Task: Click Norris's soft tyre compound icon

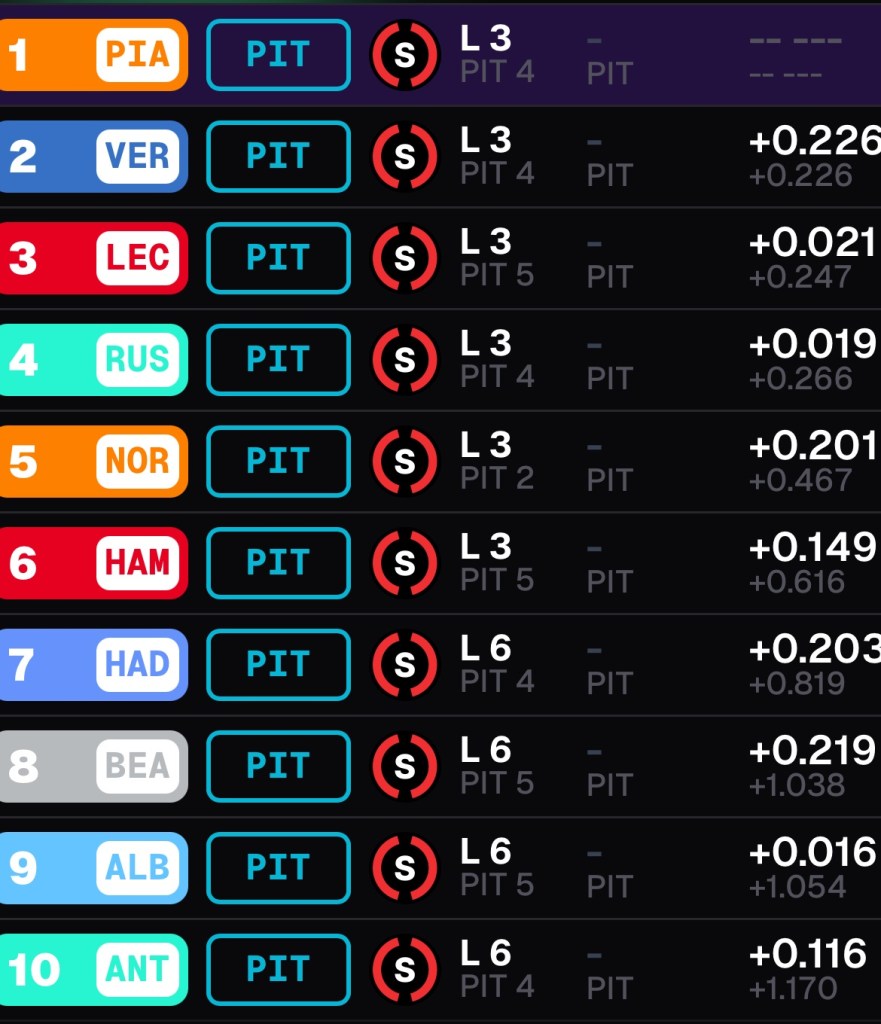Action: [x=405, y=461]
